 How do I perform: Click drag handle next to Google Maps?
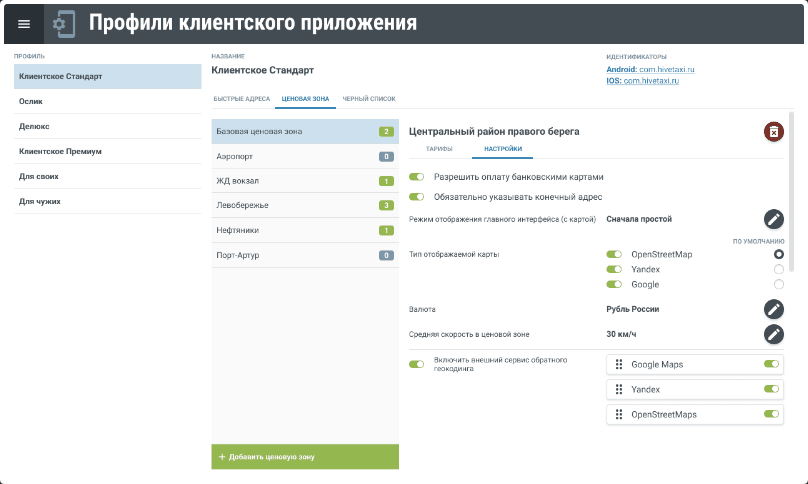coord(619,365)
